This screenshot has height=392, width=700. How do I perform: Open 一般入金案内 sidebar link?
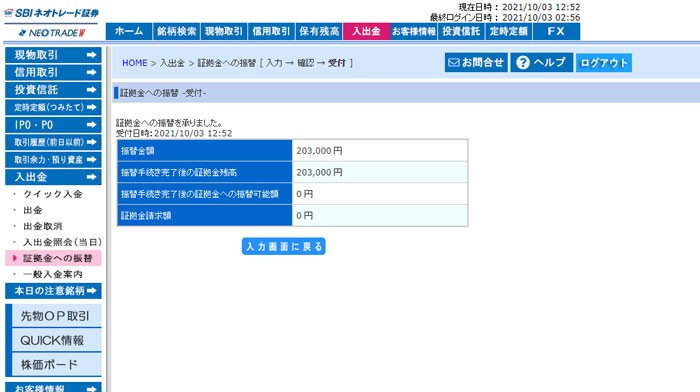pyautogui.click(x=53, y=274)
